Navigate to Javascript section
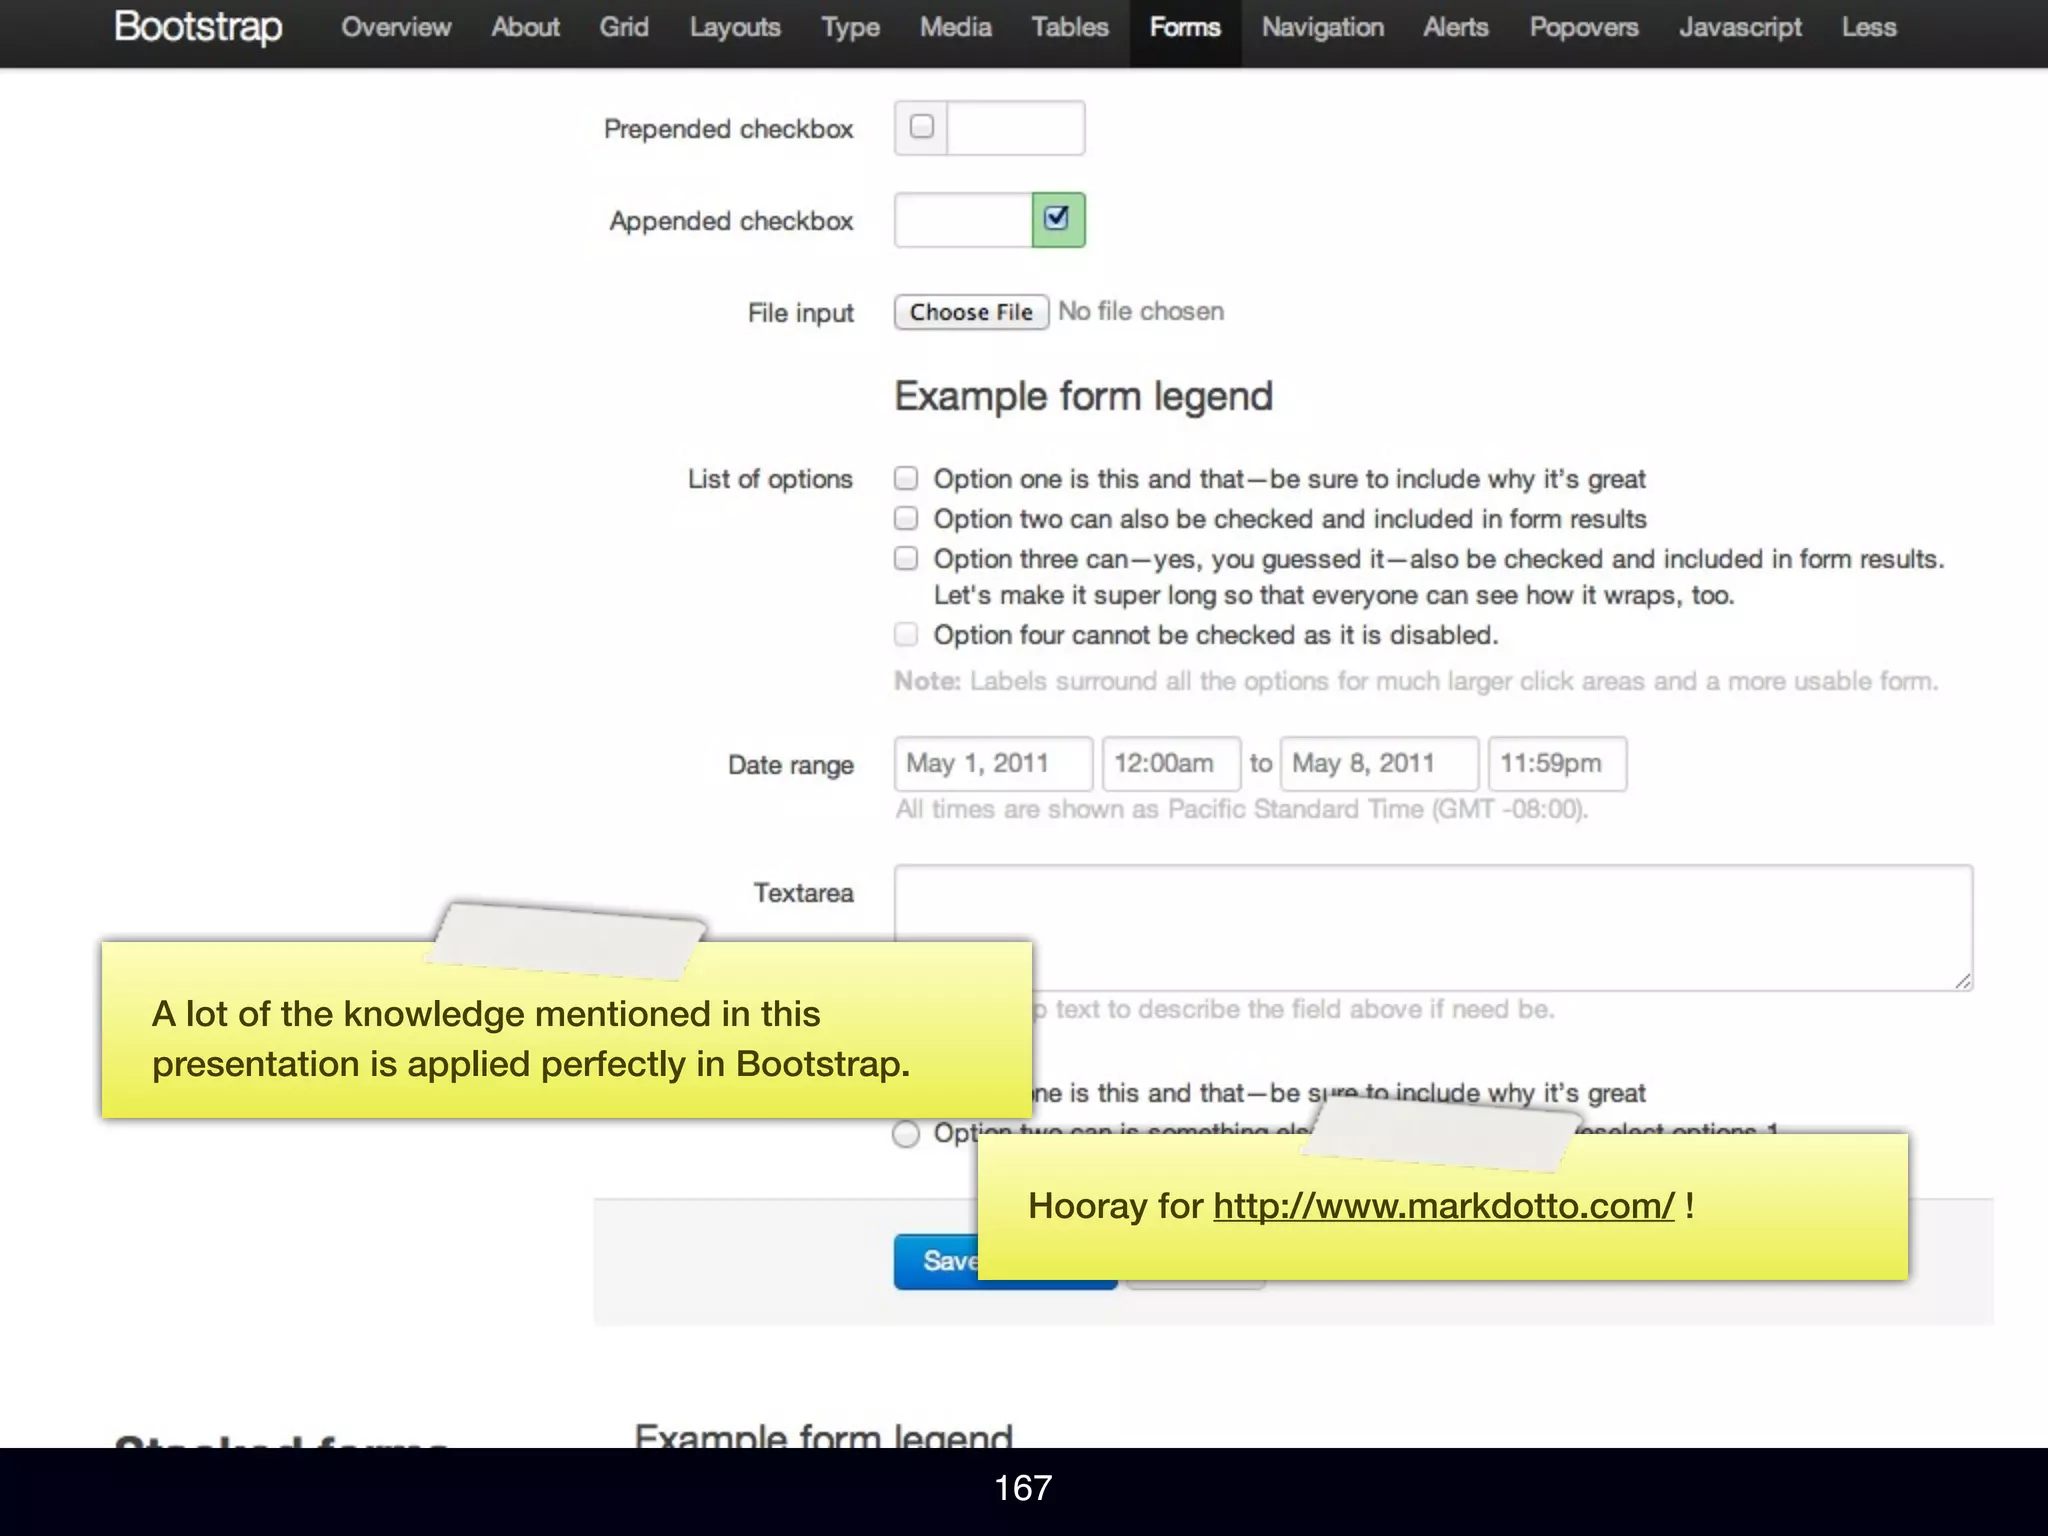2048x1536 pixels. 1740,27
